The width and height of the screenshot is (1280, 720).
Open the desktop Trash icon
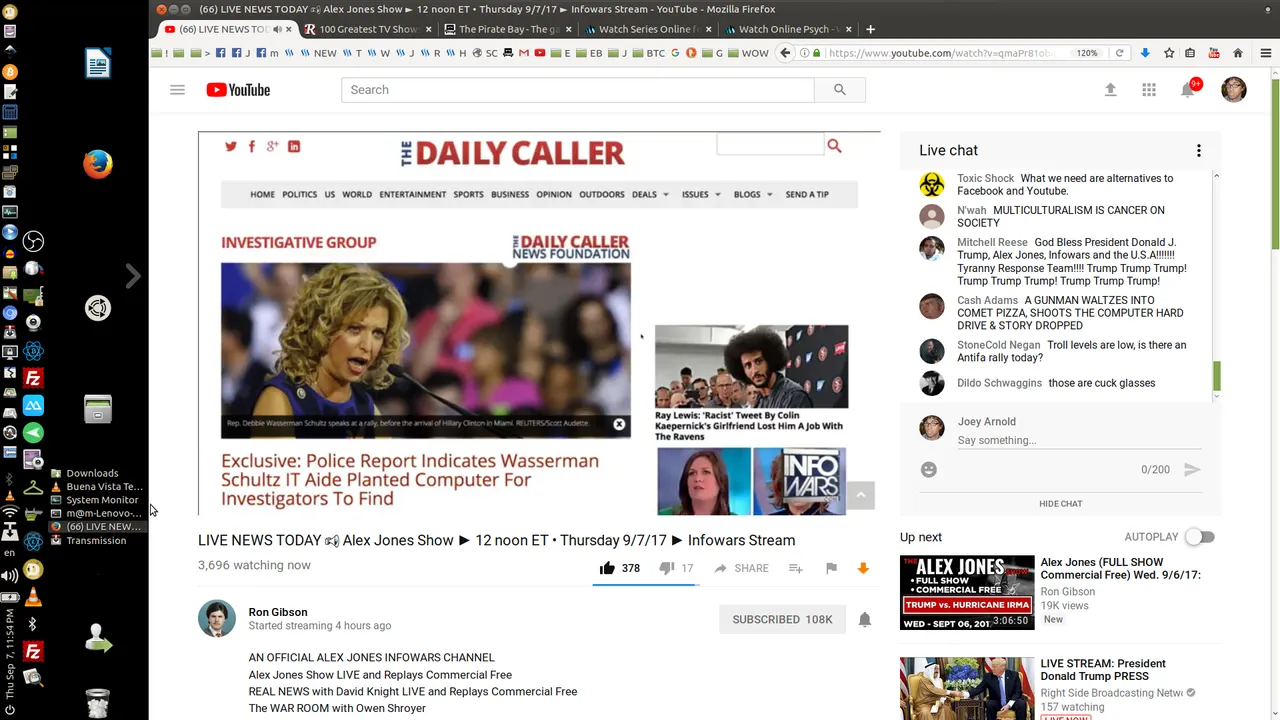coord(97,703)
